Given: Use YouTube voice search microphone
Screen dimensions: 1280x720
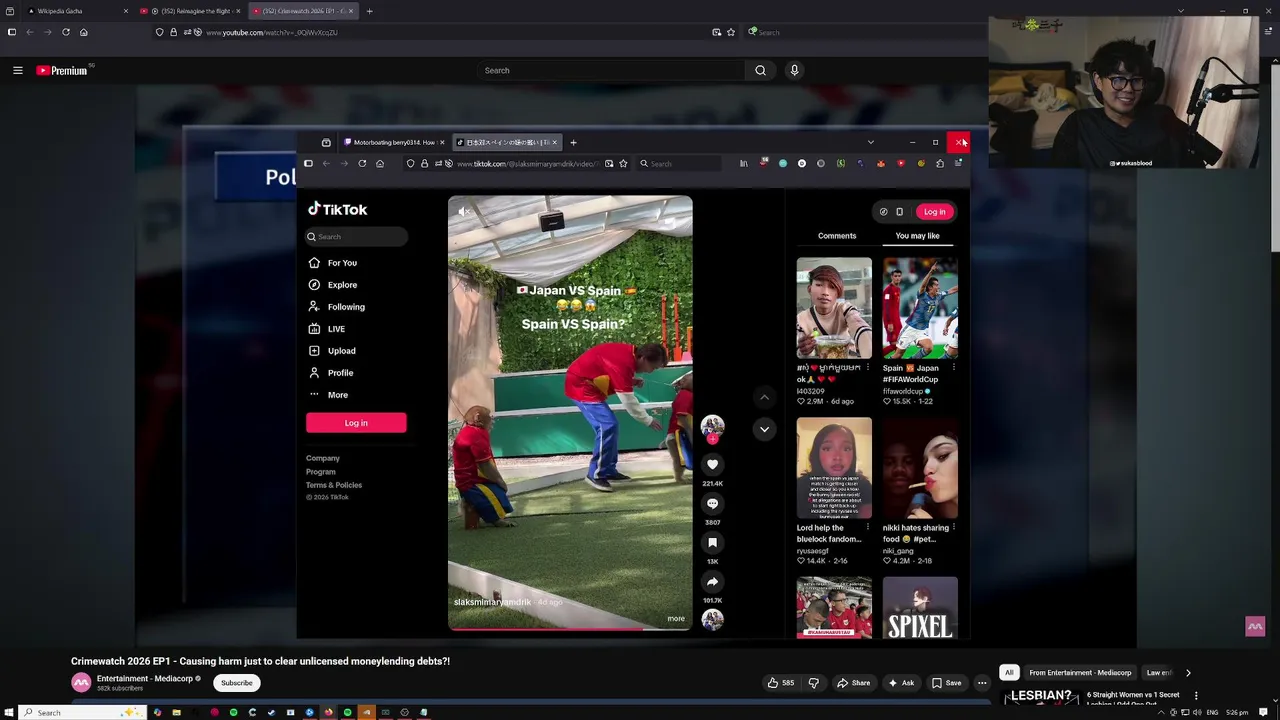Looking at the screenshot, I should click(x=794, y=70).
